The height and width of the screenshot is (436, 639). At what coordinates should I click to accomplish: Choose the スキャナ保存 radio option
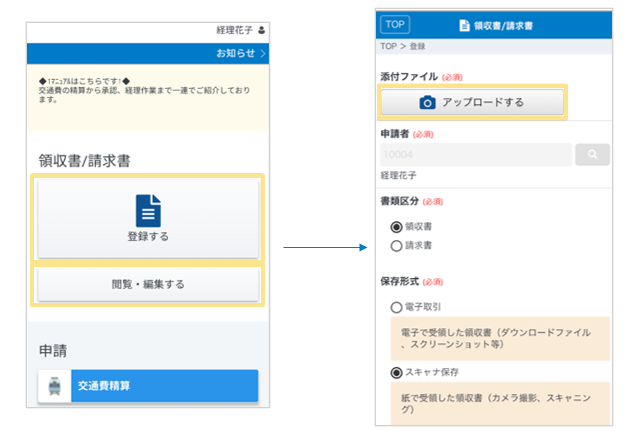397,372
